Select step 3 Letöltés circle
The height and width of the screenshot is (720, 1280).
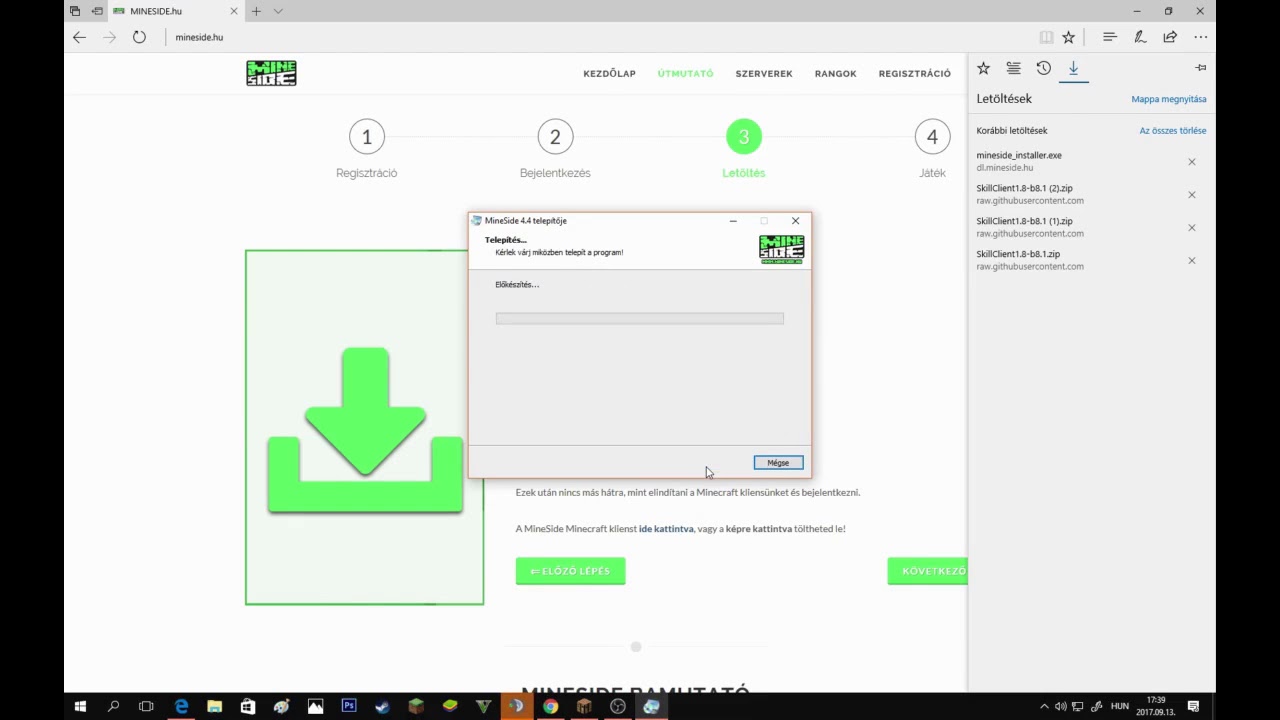pos(743,137)
